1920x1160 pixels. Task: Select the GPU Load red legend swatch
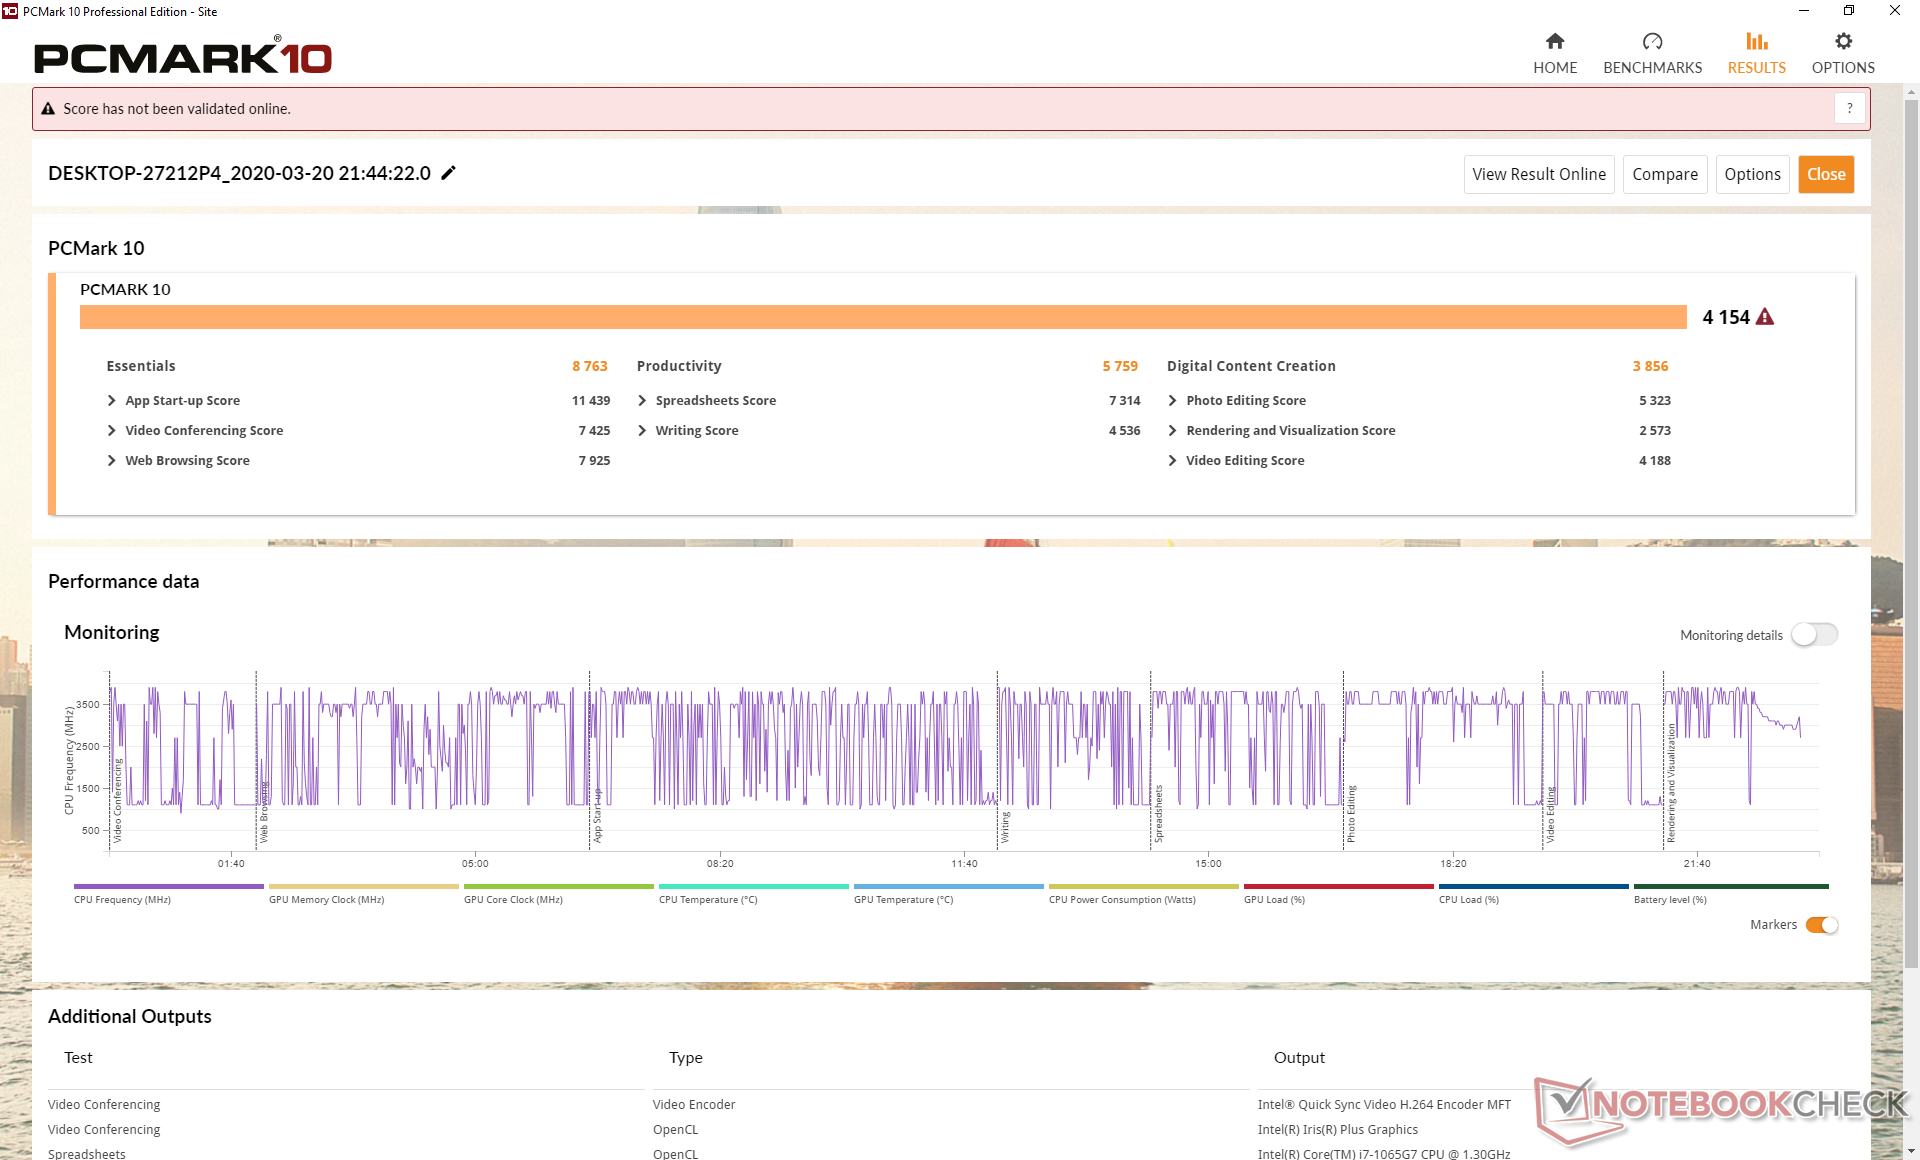point(1337,886)
